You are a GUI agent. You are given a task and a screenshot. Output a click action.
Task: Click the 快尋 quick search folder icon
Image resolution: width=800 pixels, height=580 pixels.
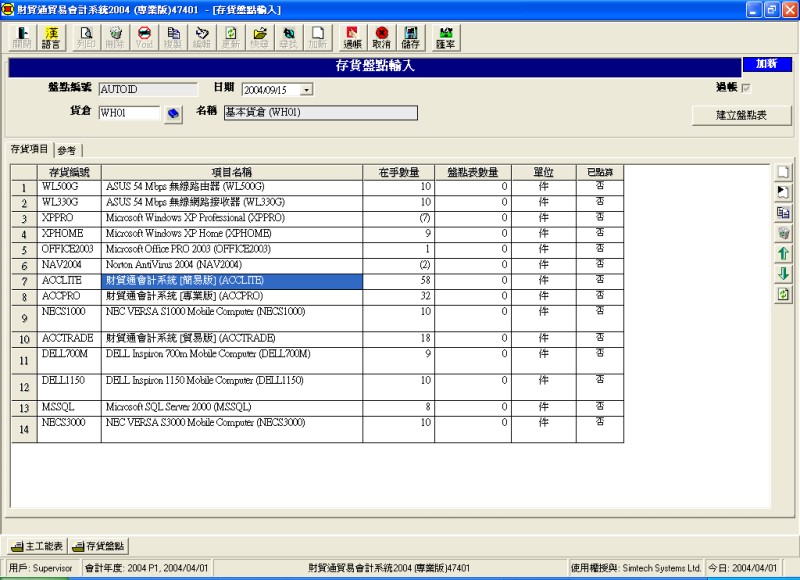coord(260,38)
